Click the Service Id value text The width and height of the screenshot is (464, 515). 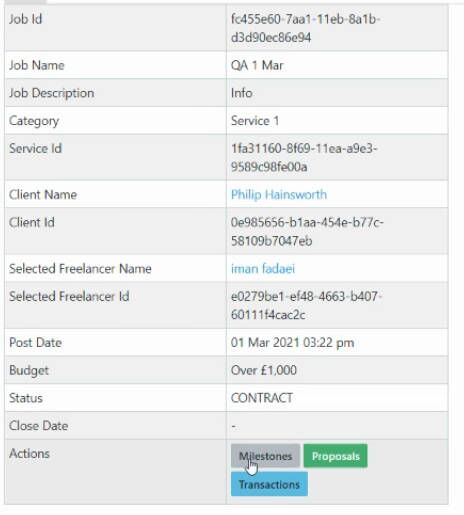click(304, 157)
